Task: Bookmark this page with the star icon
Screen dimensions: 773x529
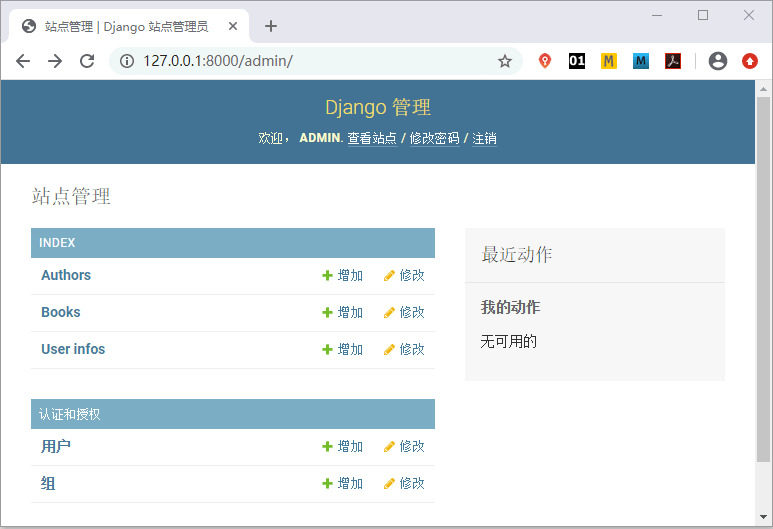Action: tap(504, 61)
